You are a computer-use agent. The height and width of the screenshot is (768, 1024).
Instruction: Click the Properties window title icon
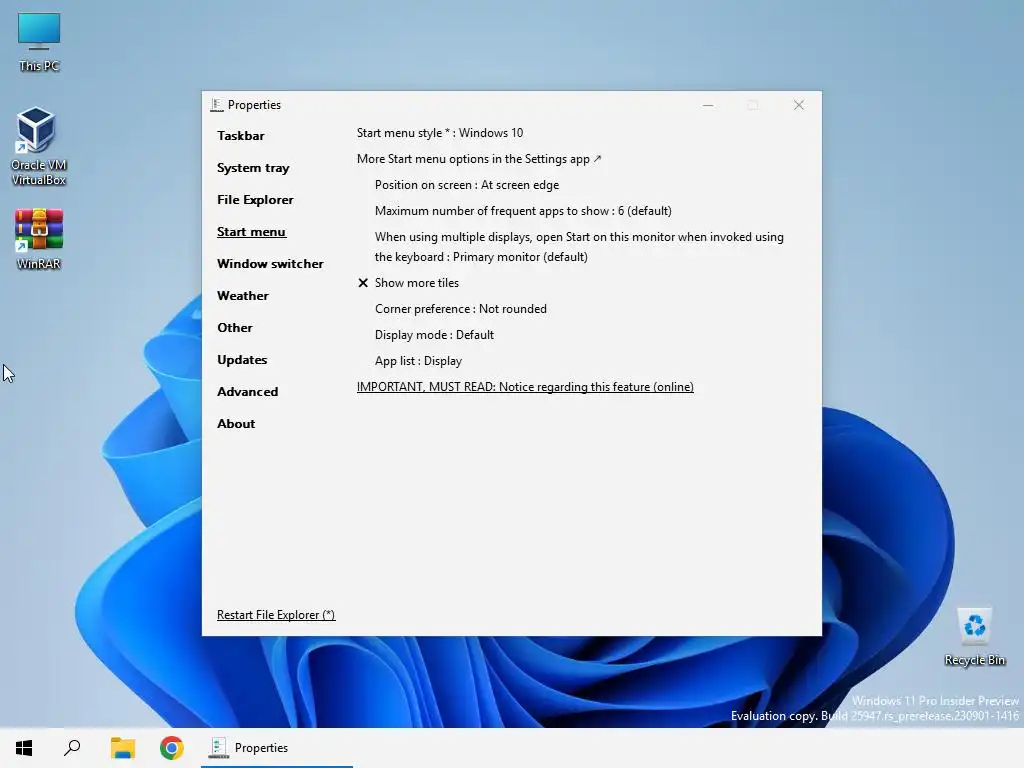pyautogui.click(x=217, y=104)
